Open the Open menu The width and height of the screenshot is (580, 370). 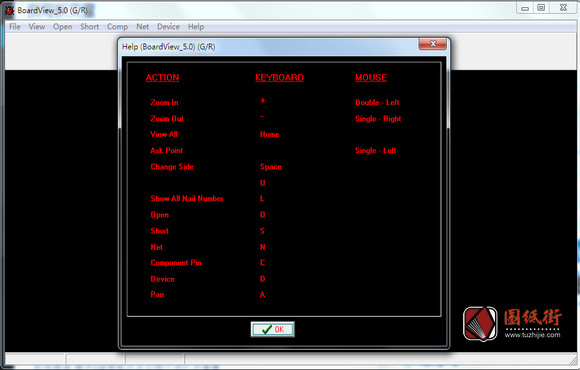(63, 27)
